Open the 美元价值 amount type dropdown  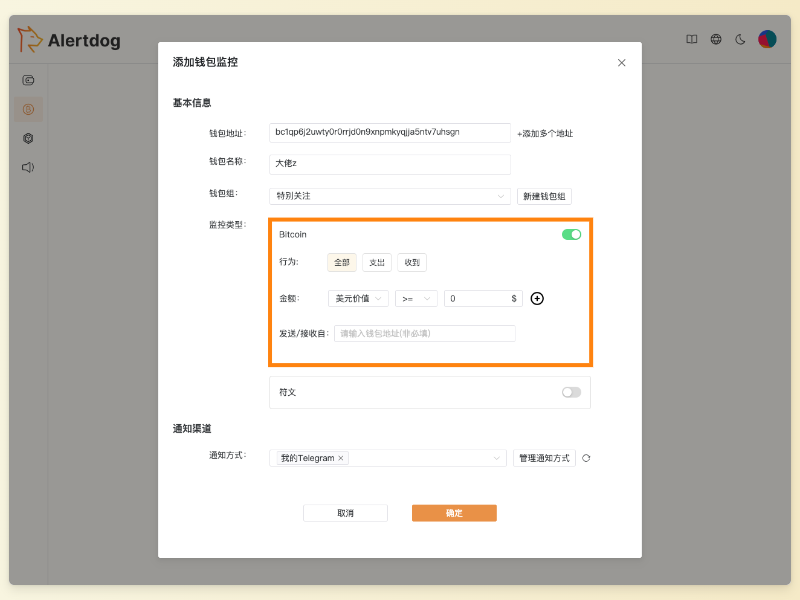(x=358, y=298)
